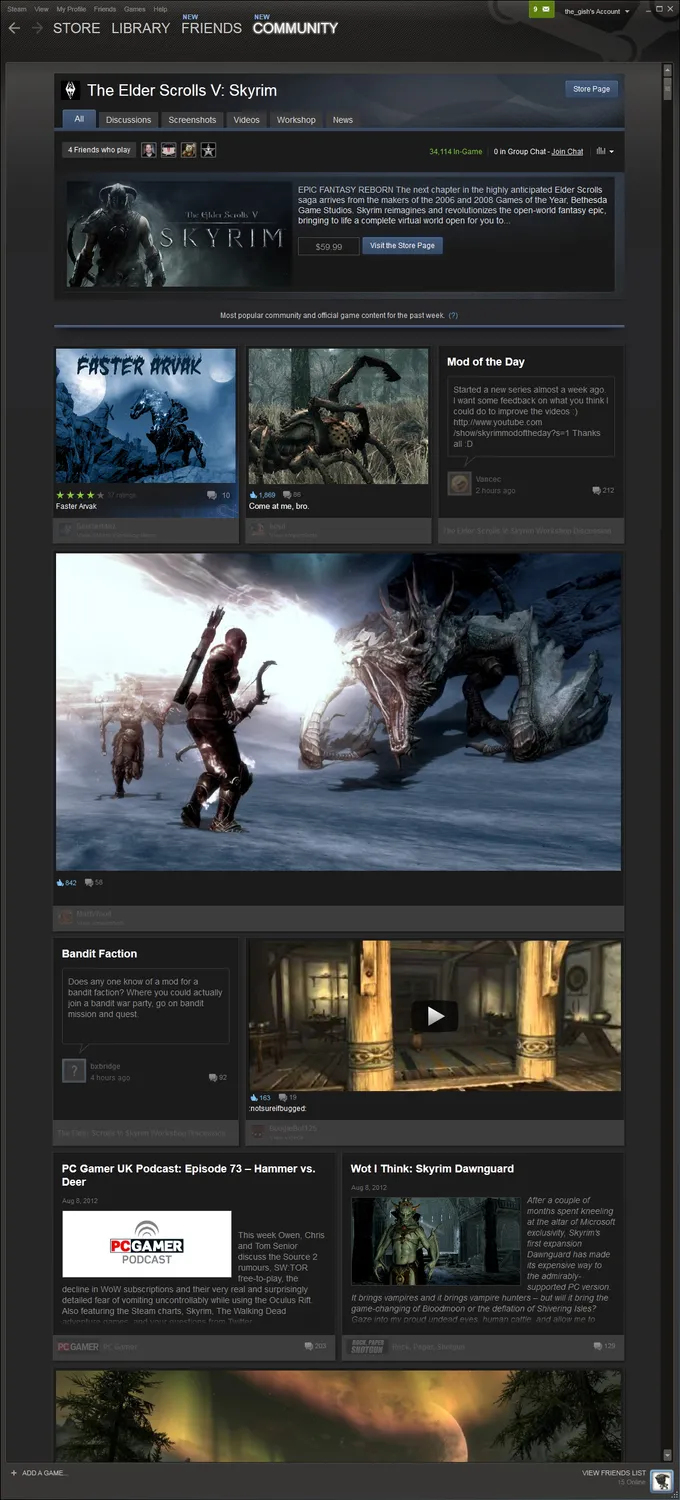Open the Games menu

pyautogui.click(x=134, y=9)
